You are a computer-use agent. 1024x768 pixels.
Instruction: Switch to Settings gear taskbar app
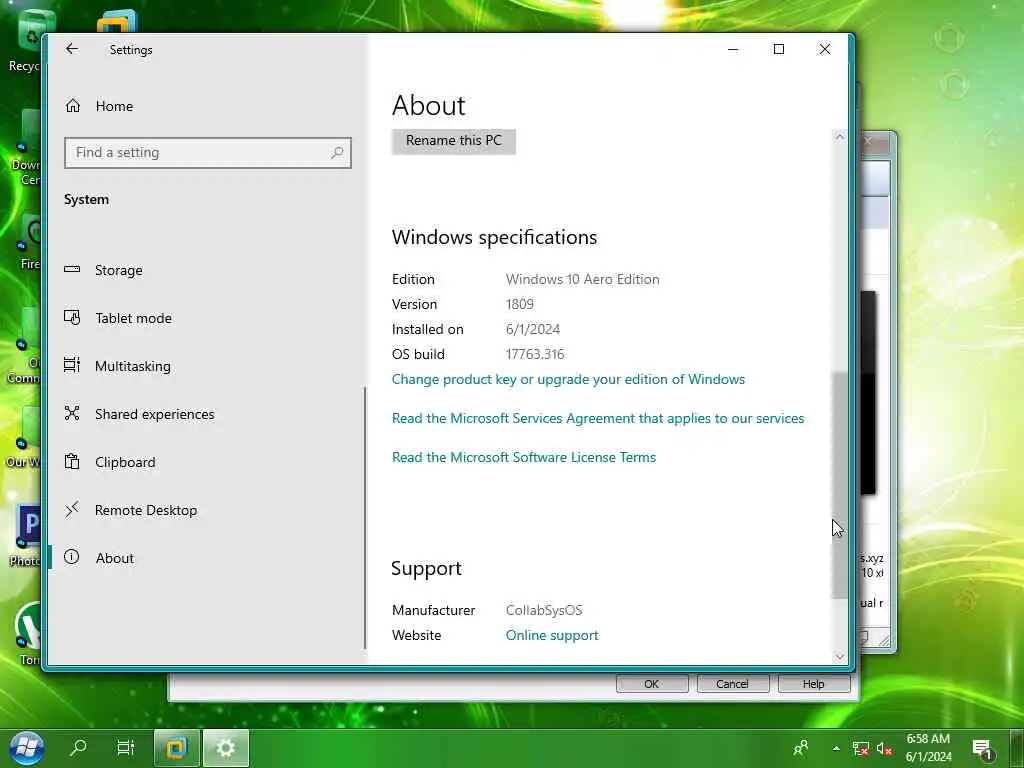click(226, 748)
